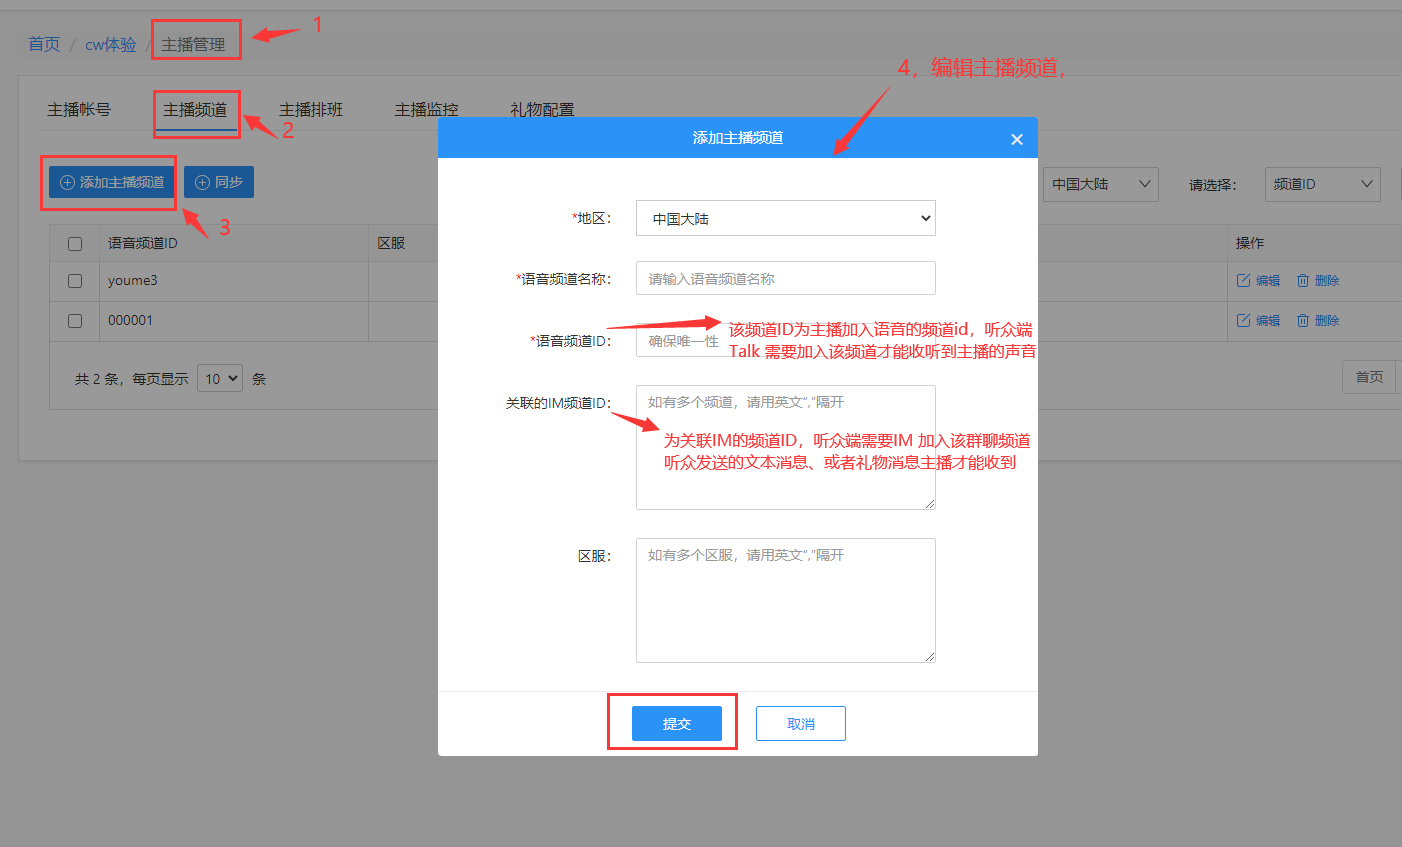Screen dimensions: 1402x847
Task: Open cw体验 breadcrumb link
Action: coord(110,44)
